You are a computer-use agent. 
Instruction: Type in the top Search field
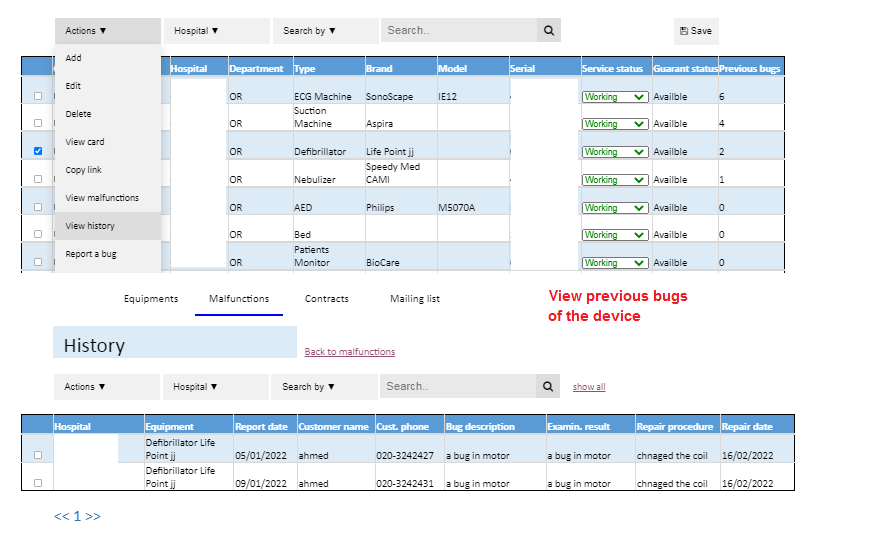click(458, 31)
